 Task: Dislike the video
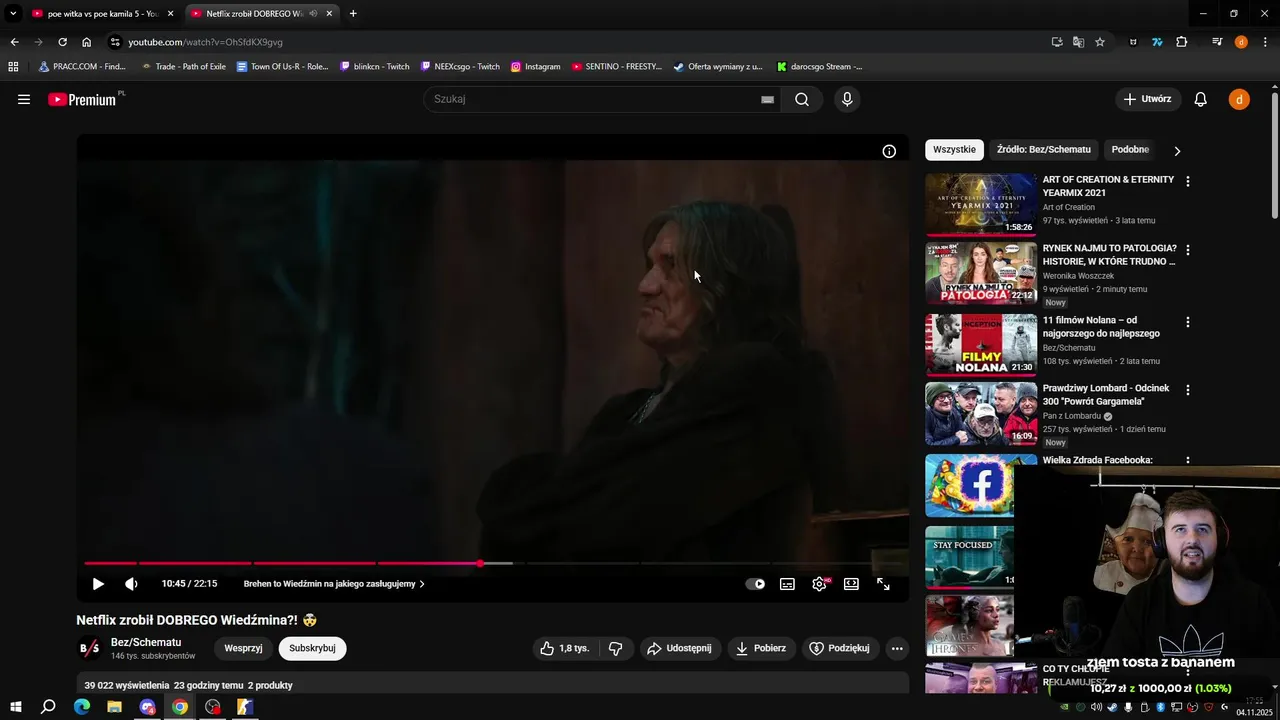(615, 648)
